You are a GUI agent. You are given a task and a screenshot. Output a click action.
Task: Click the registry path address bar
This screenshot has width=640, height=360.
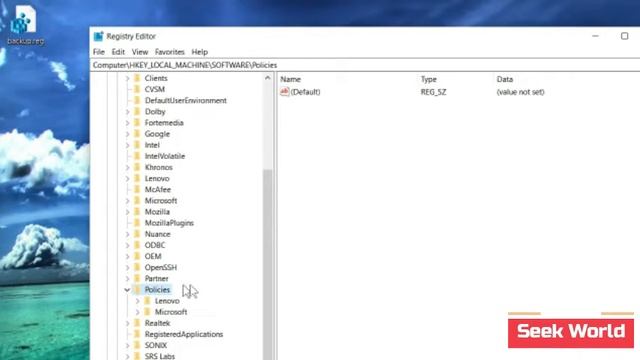(365, 65)
